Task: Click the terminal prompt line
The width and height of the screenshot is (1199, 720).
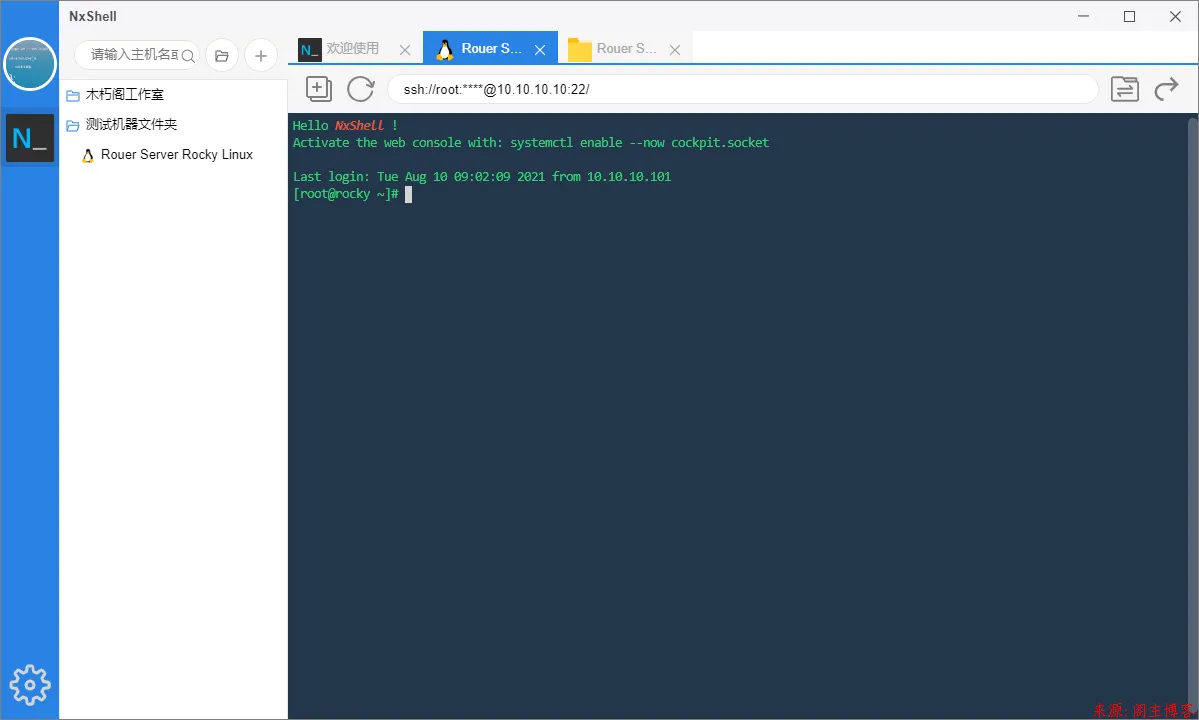Action: (352, 194)
